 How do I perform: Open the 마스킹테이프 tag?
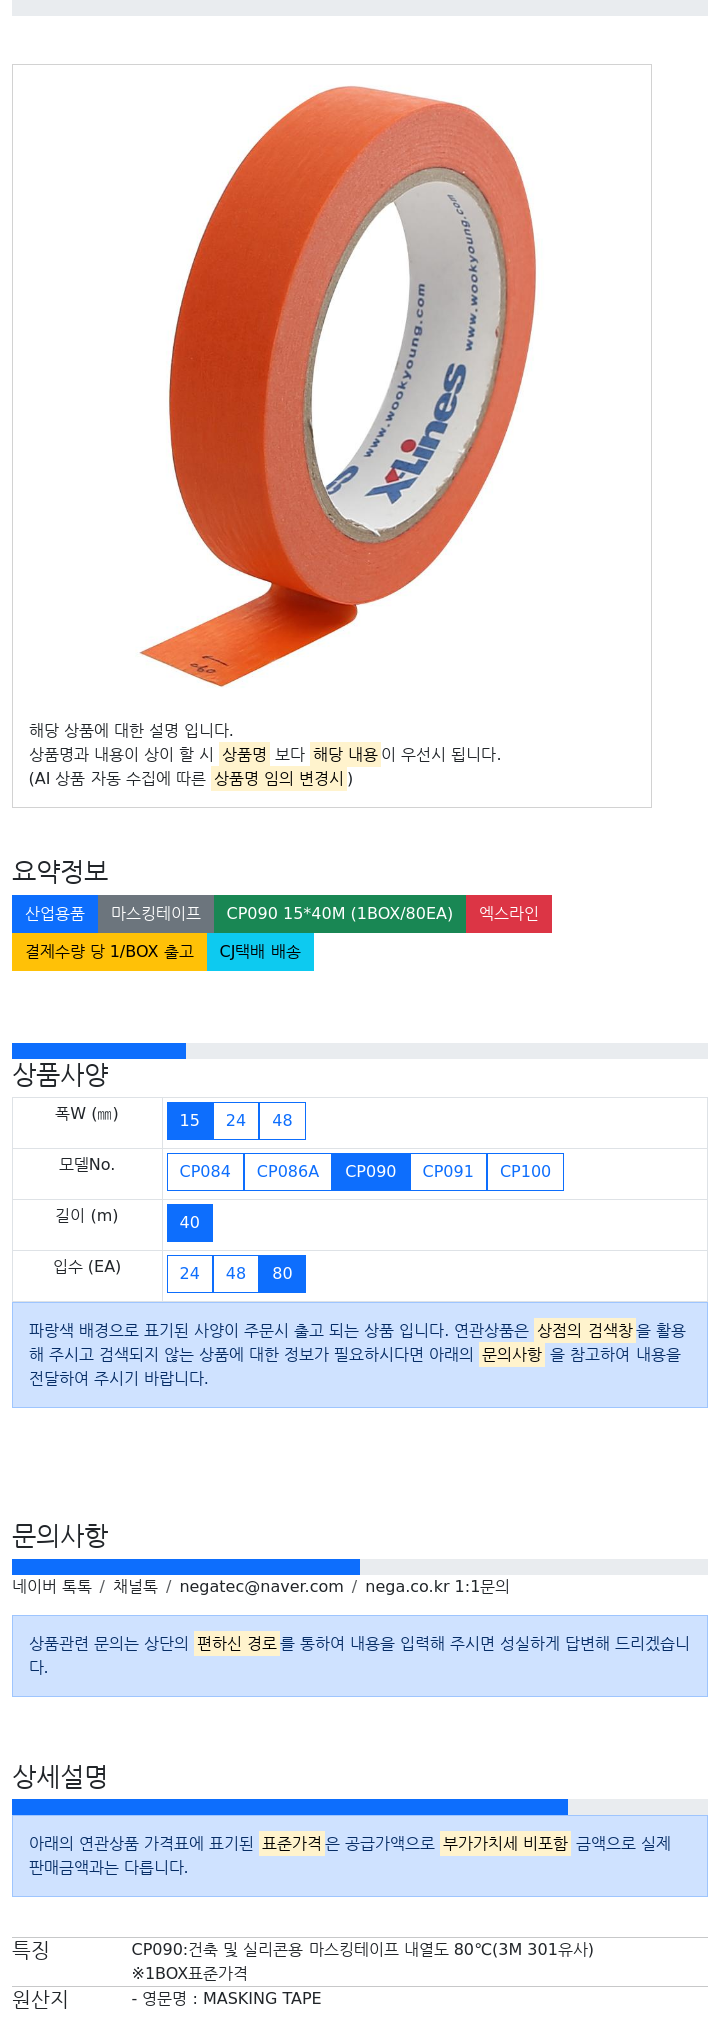coord(156,914)
